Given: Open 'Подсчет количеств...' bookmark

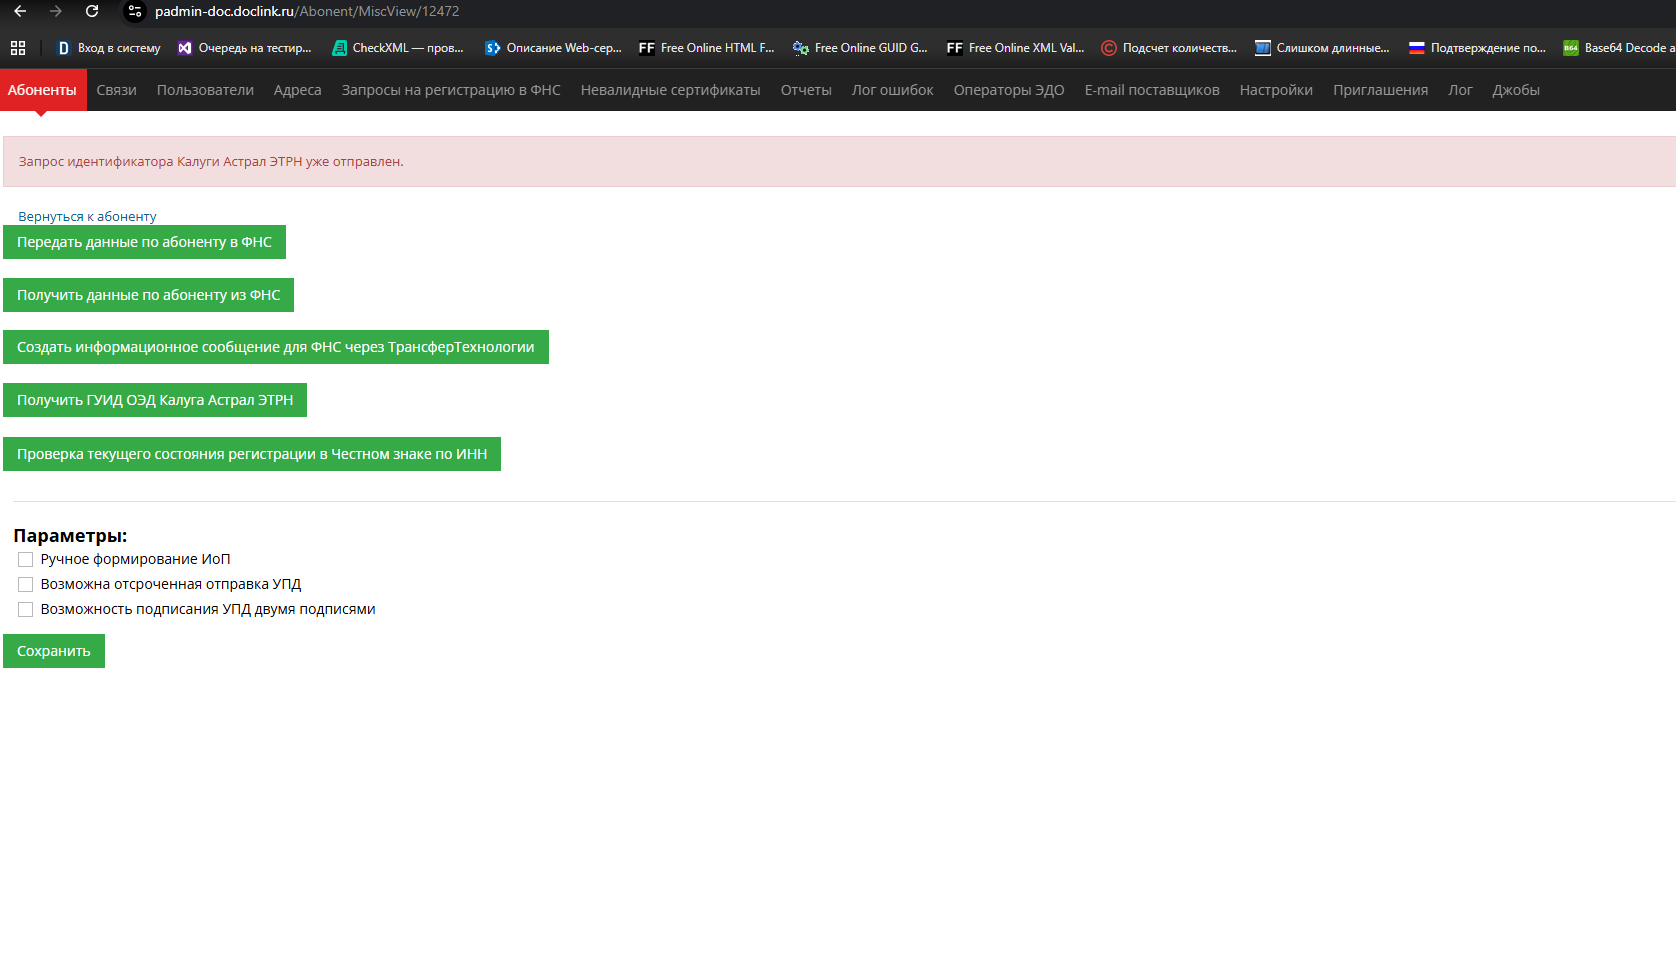Looking at the screenshot, I should point(1169,48).
